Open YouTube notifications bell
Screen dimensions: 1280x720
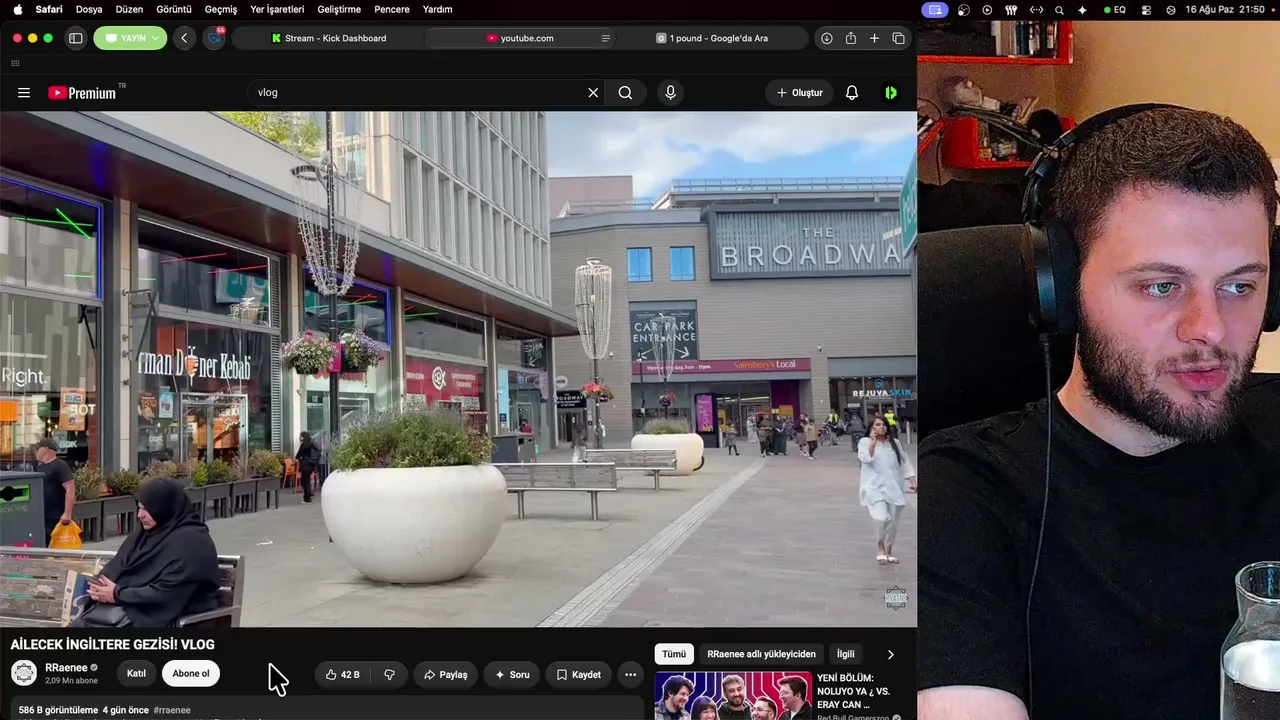852,93
